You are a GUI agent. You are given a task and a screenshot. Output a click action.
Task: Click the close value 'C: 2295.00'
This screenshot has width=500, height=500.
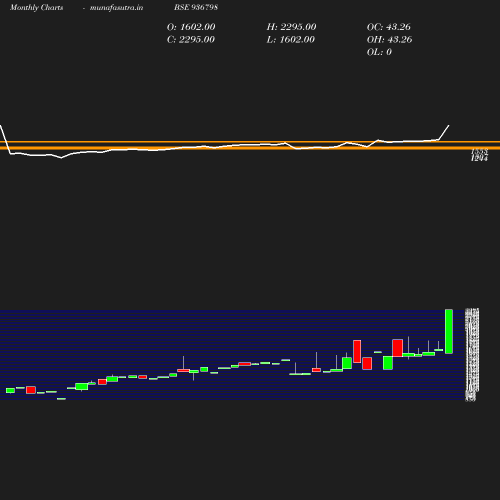(191, 39)
